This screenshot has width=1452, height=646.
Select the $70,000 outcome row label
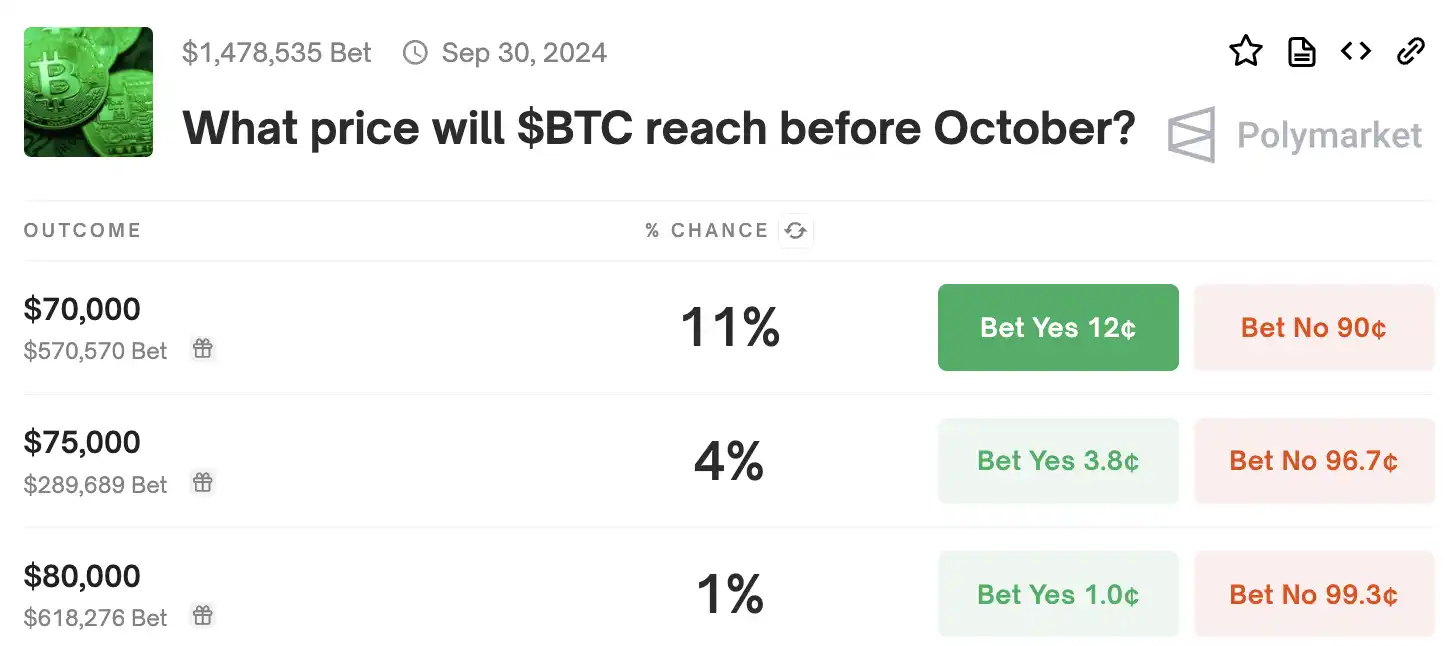(x=82, y=309)
